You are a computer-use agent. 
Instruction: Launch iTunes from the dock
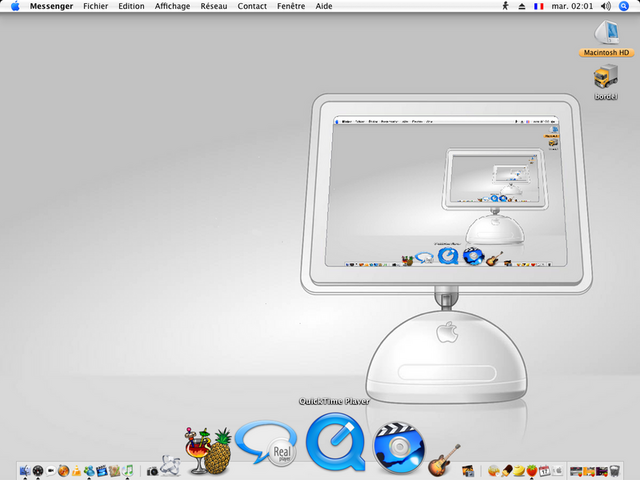pyautogui.click(x=127, y=470)
